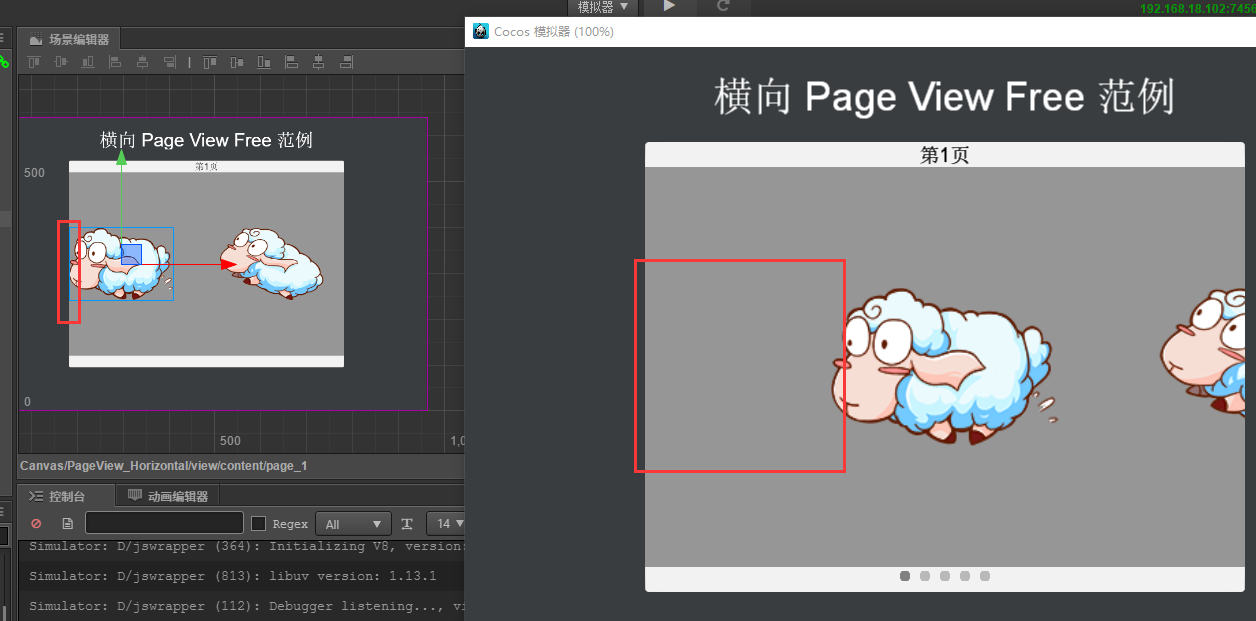Switch to the 控制台 tab
This screenshot has width=1256, height=621.
58,496
